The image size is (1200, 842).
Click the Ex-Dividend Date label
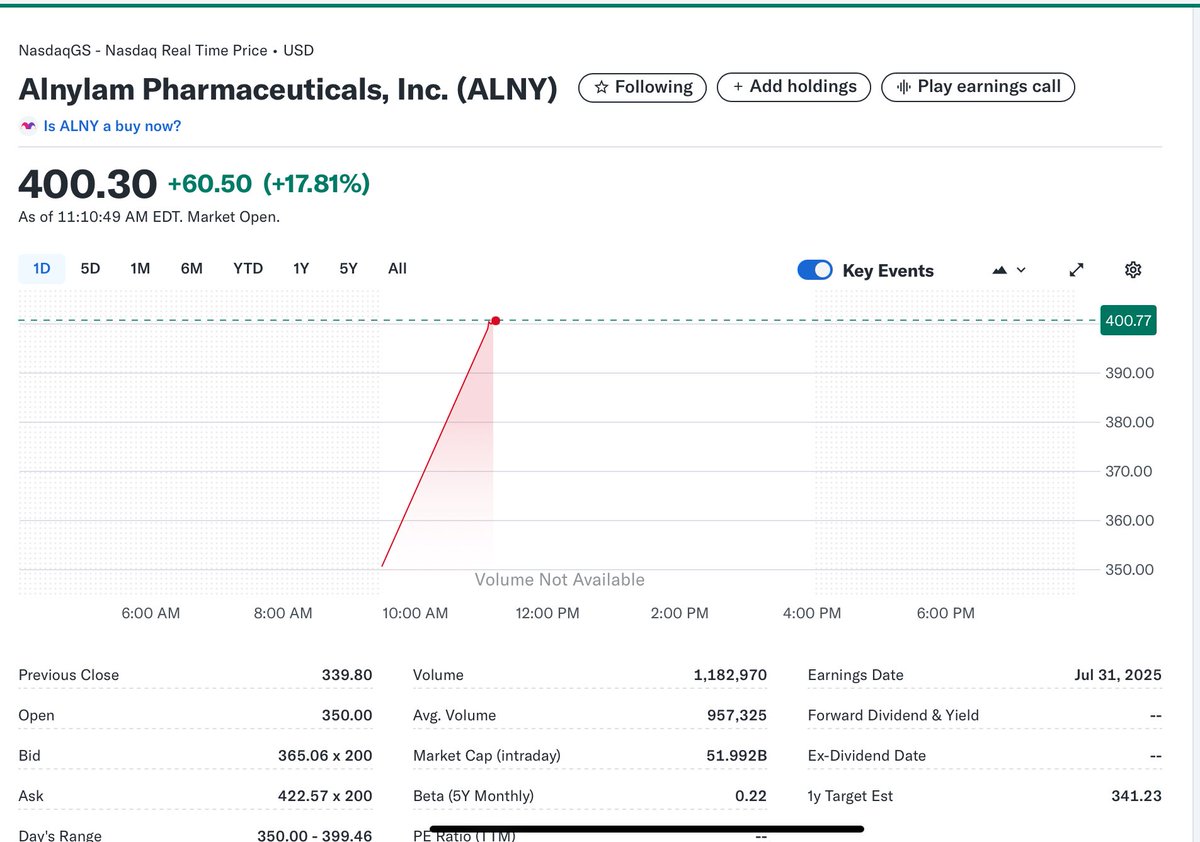pos(866,756)
